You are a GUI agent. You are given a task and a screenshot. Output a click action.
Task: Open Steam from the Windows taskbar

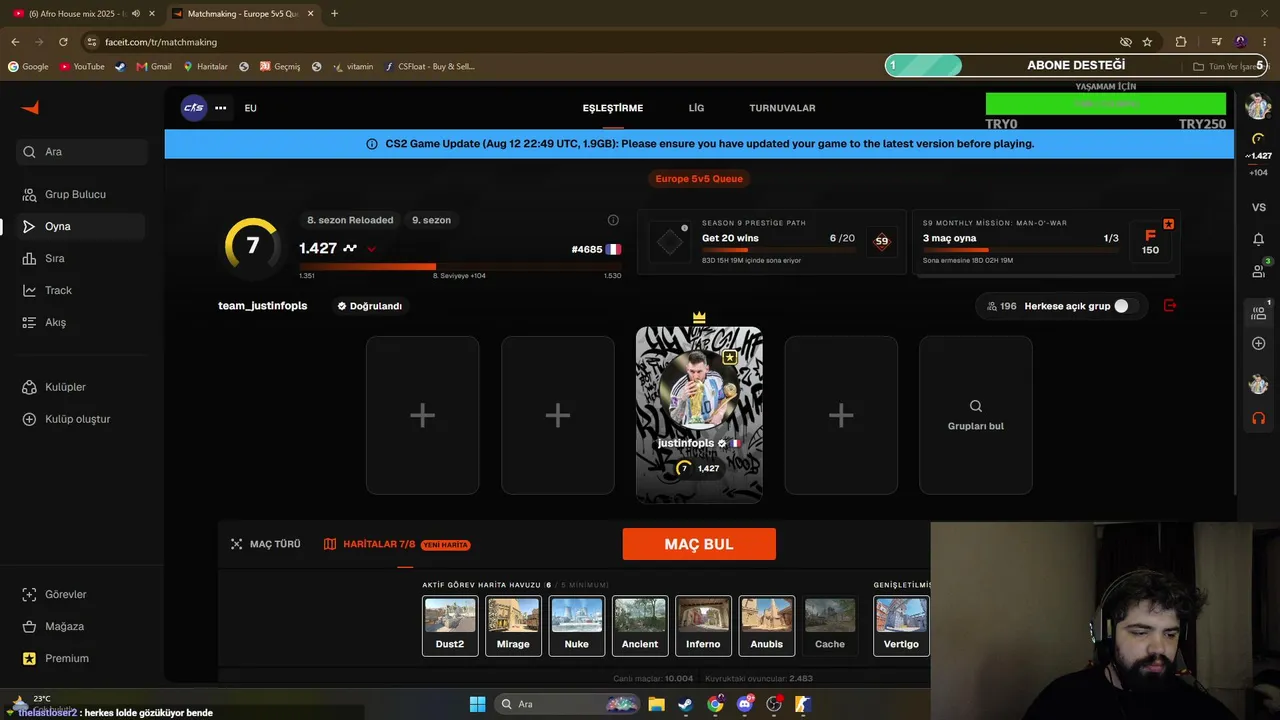(685, 704)
